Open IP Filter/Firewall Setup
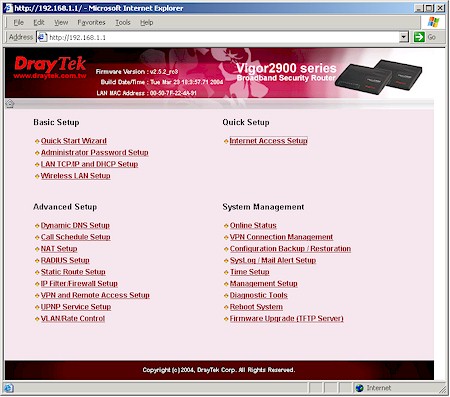 tap(79, 284)
